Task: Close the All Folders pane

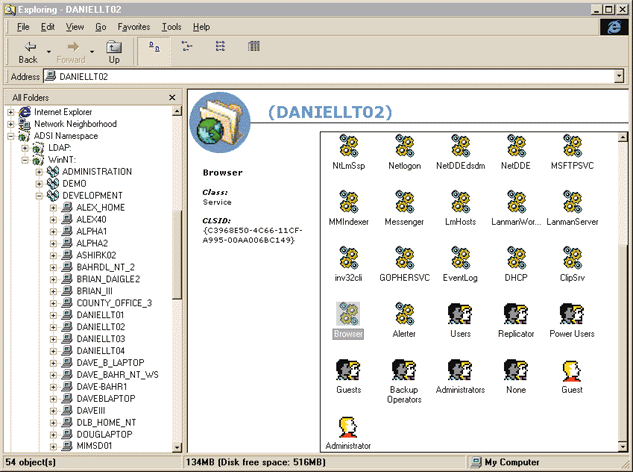Action: 172,97
